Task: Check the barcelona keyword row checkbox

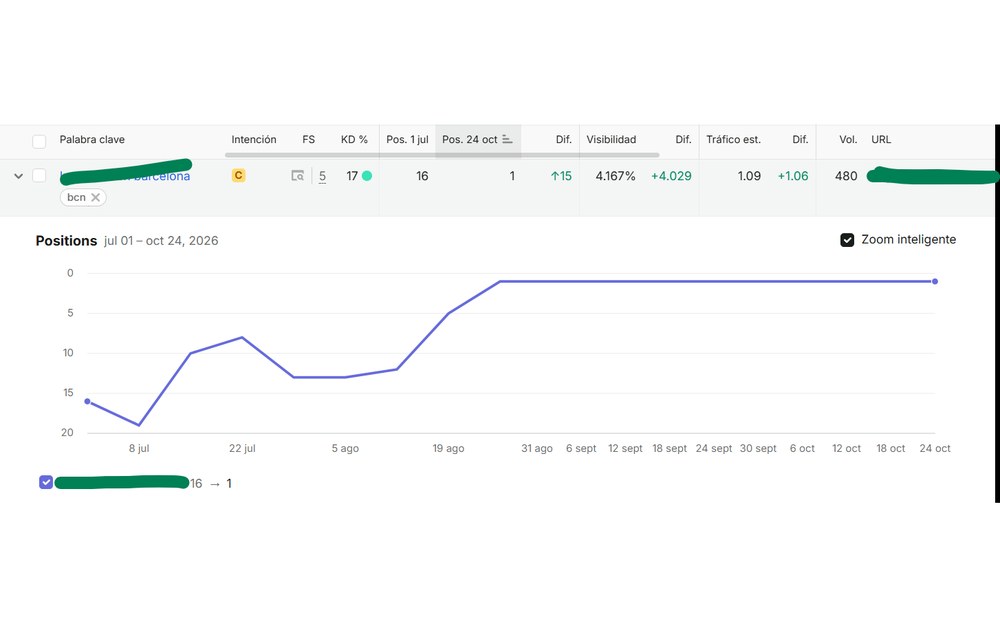Action: pos(39,175)
